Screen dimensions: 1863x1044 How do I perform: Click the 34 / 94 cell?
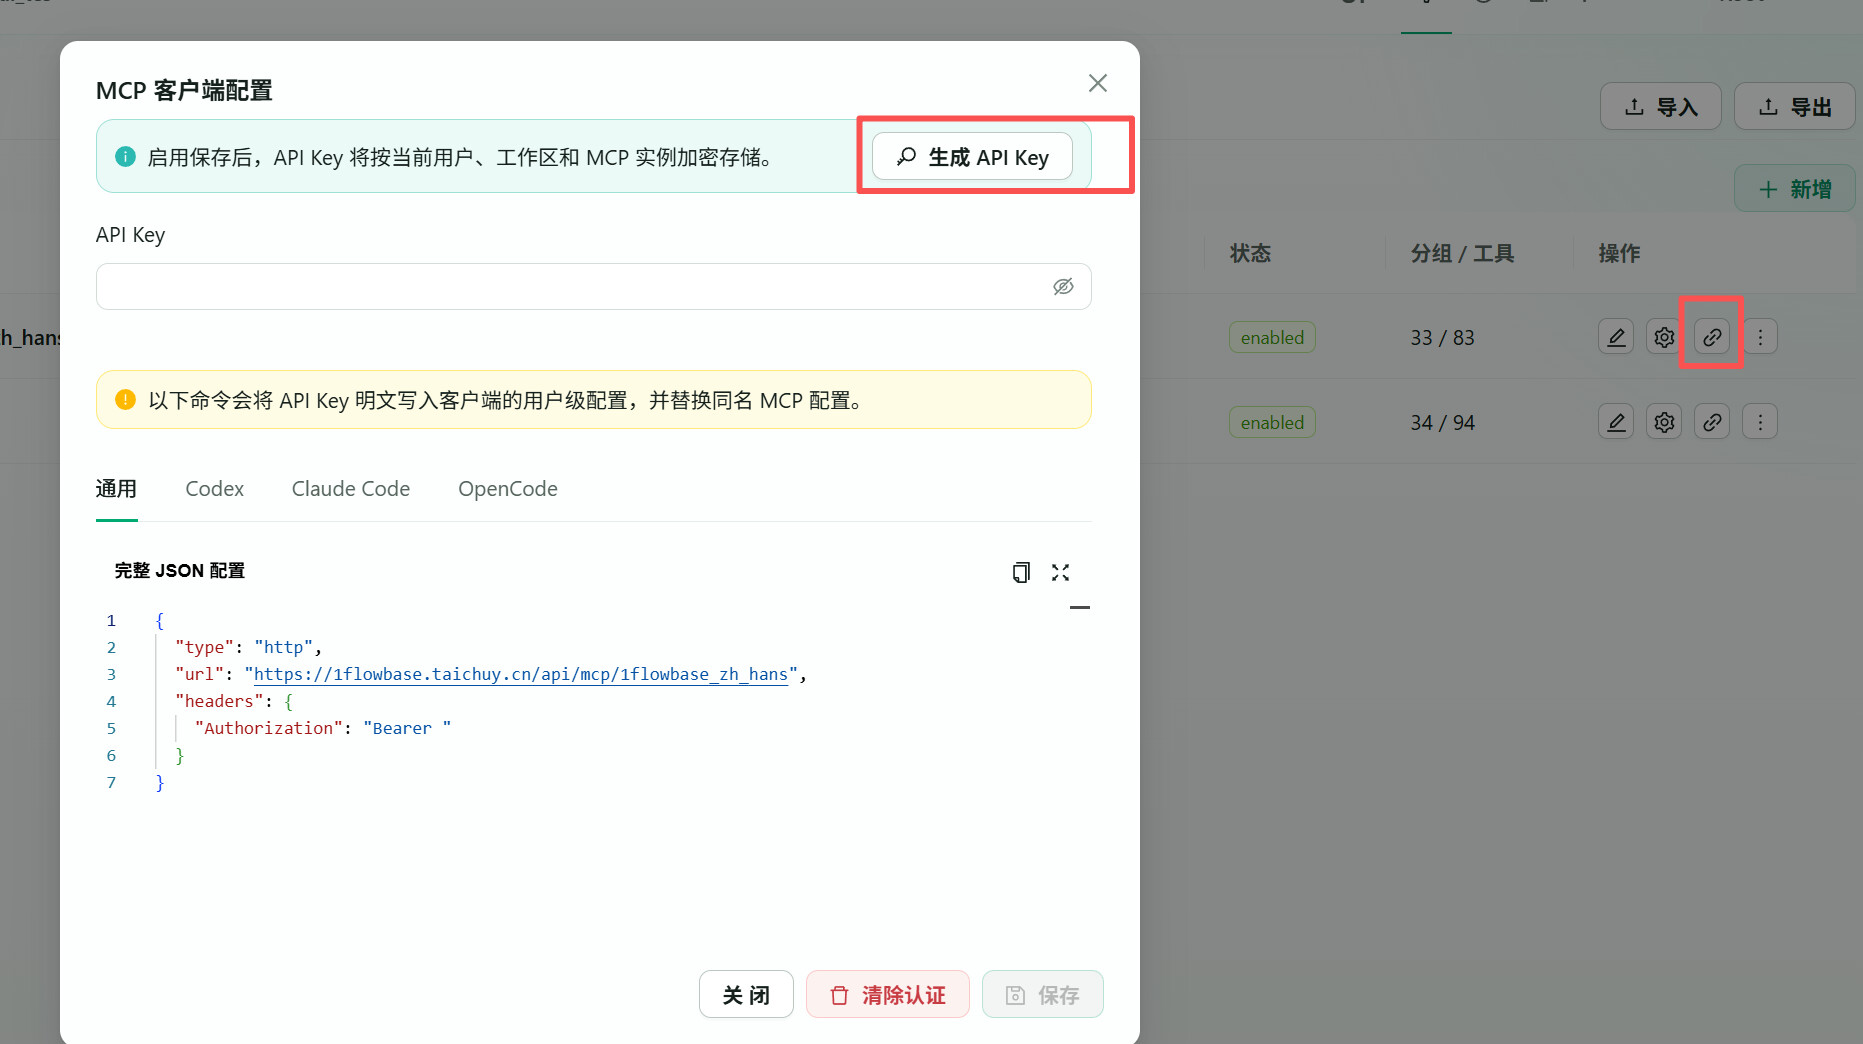tap(1442, 423)
